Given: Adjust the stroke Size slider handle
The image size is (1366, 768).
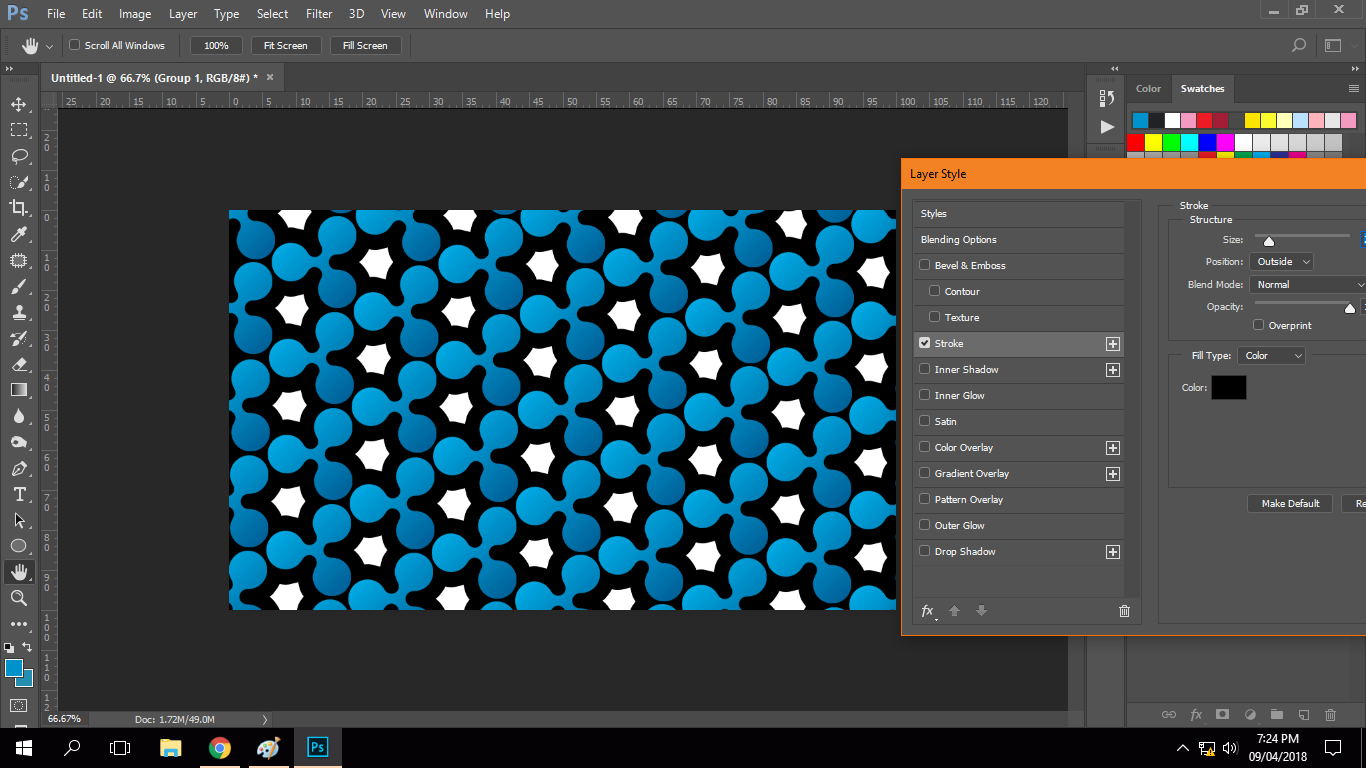Looking at the screenshot, I should click(x=1269, y=241).
